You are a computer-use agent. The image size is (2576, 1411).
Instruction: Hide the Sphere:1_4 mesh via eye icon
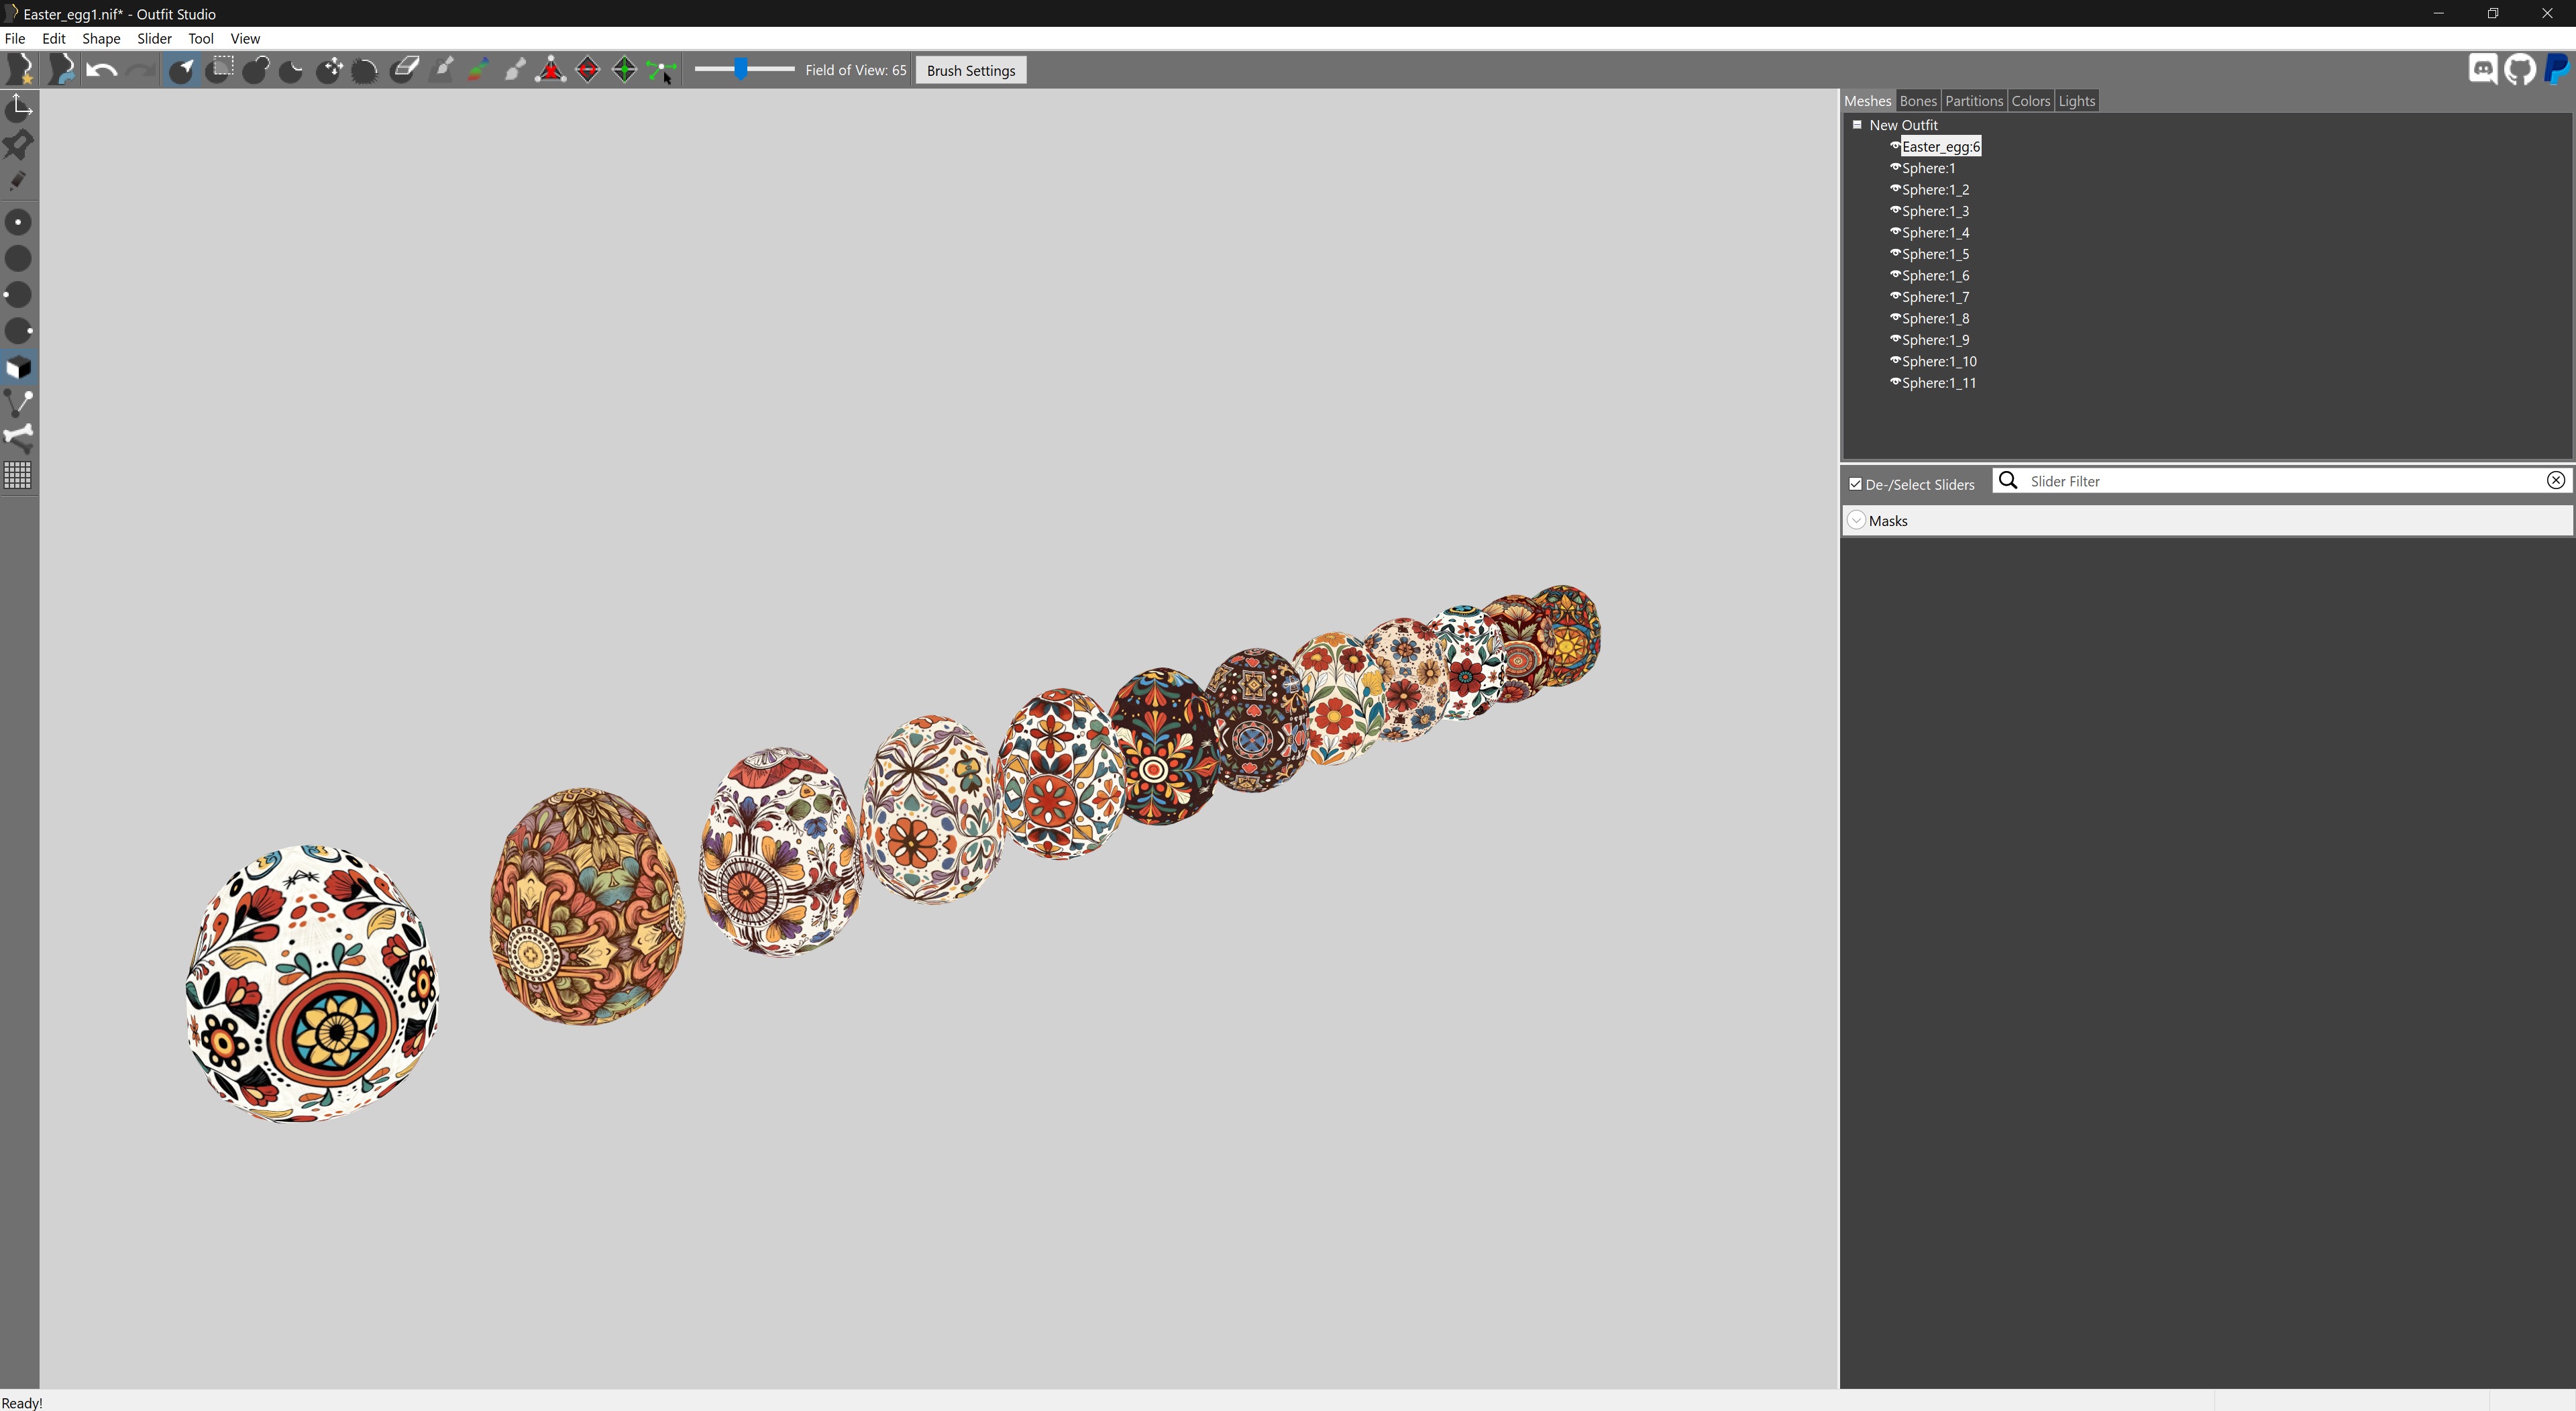1894,232
